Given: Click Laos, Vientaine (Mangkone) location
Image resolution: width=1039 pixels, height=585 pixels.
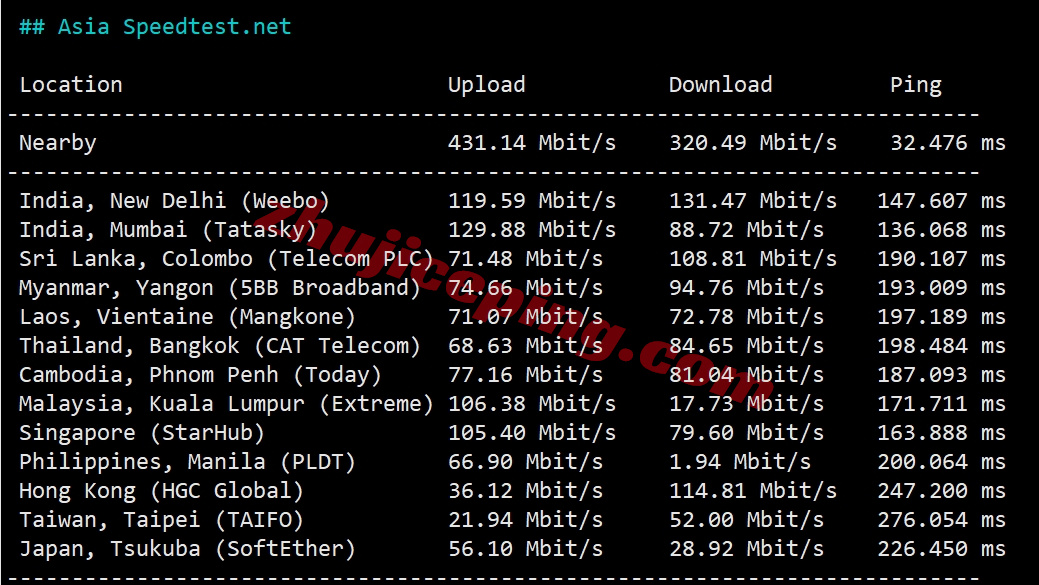Looking at the screenshot, I should coord(187,317).
